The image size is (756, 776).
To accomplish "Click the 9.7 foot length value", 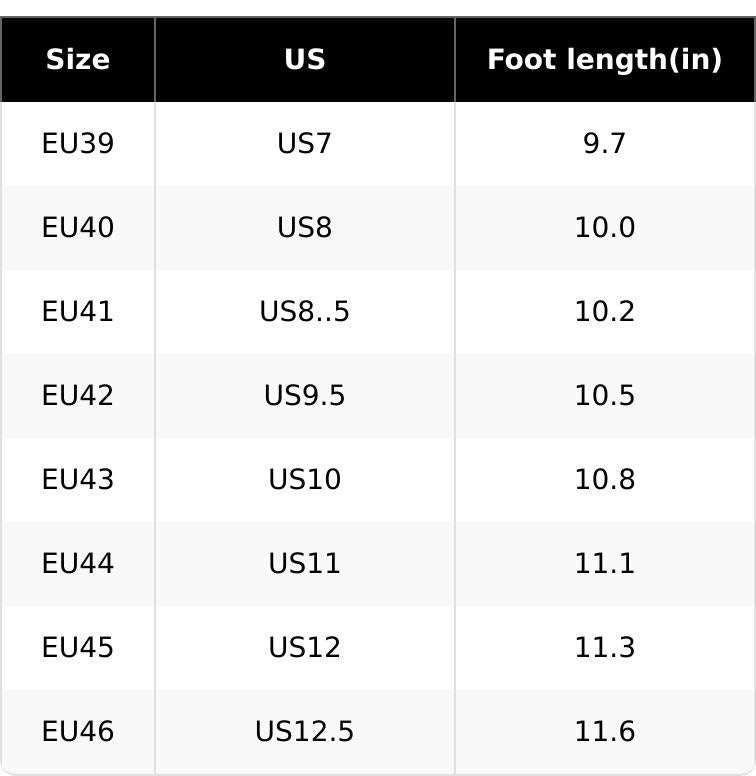I will 605,144.
